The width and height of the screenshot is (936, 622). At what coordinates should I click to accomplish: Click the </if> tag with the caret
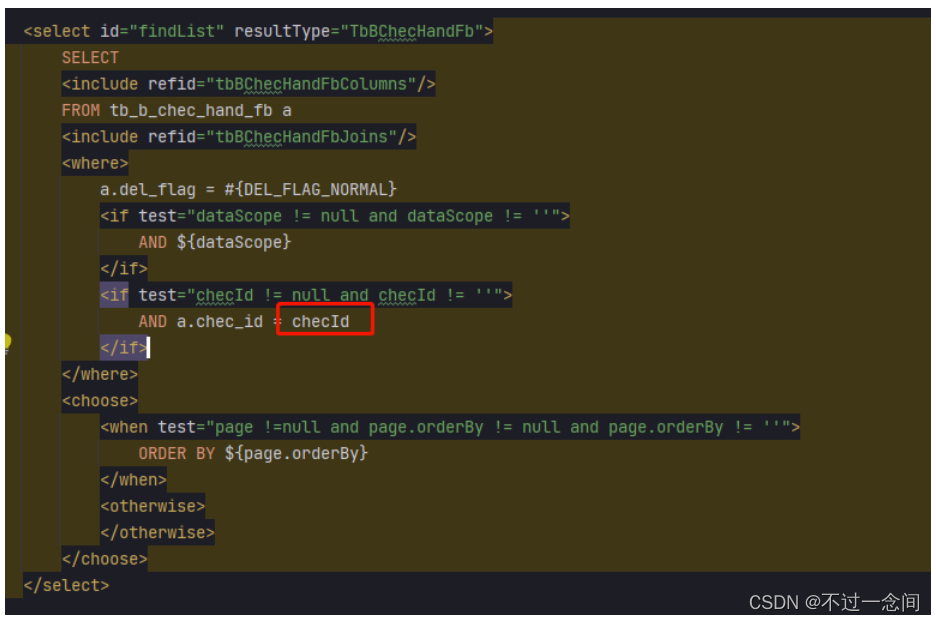[124, 347]
